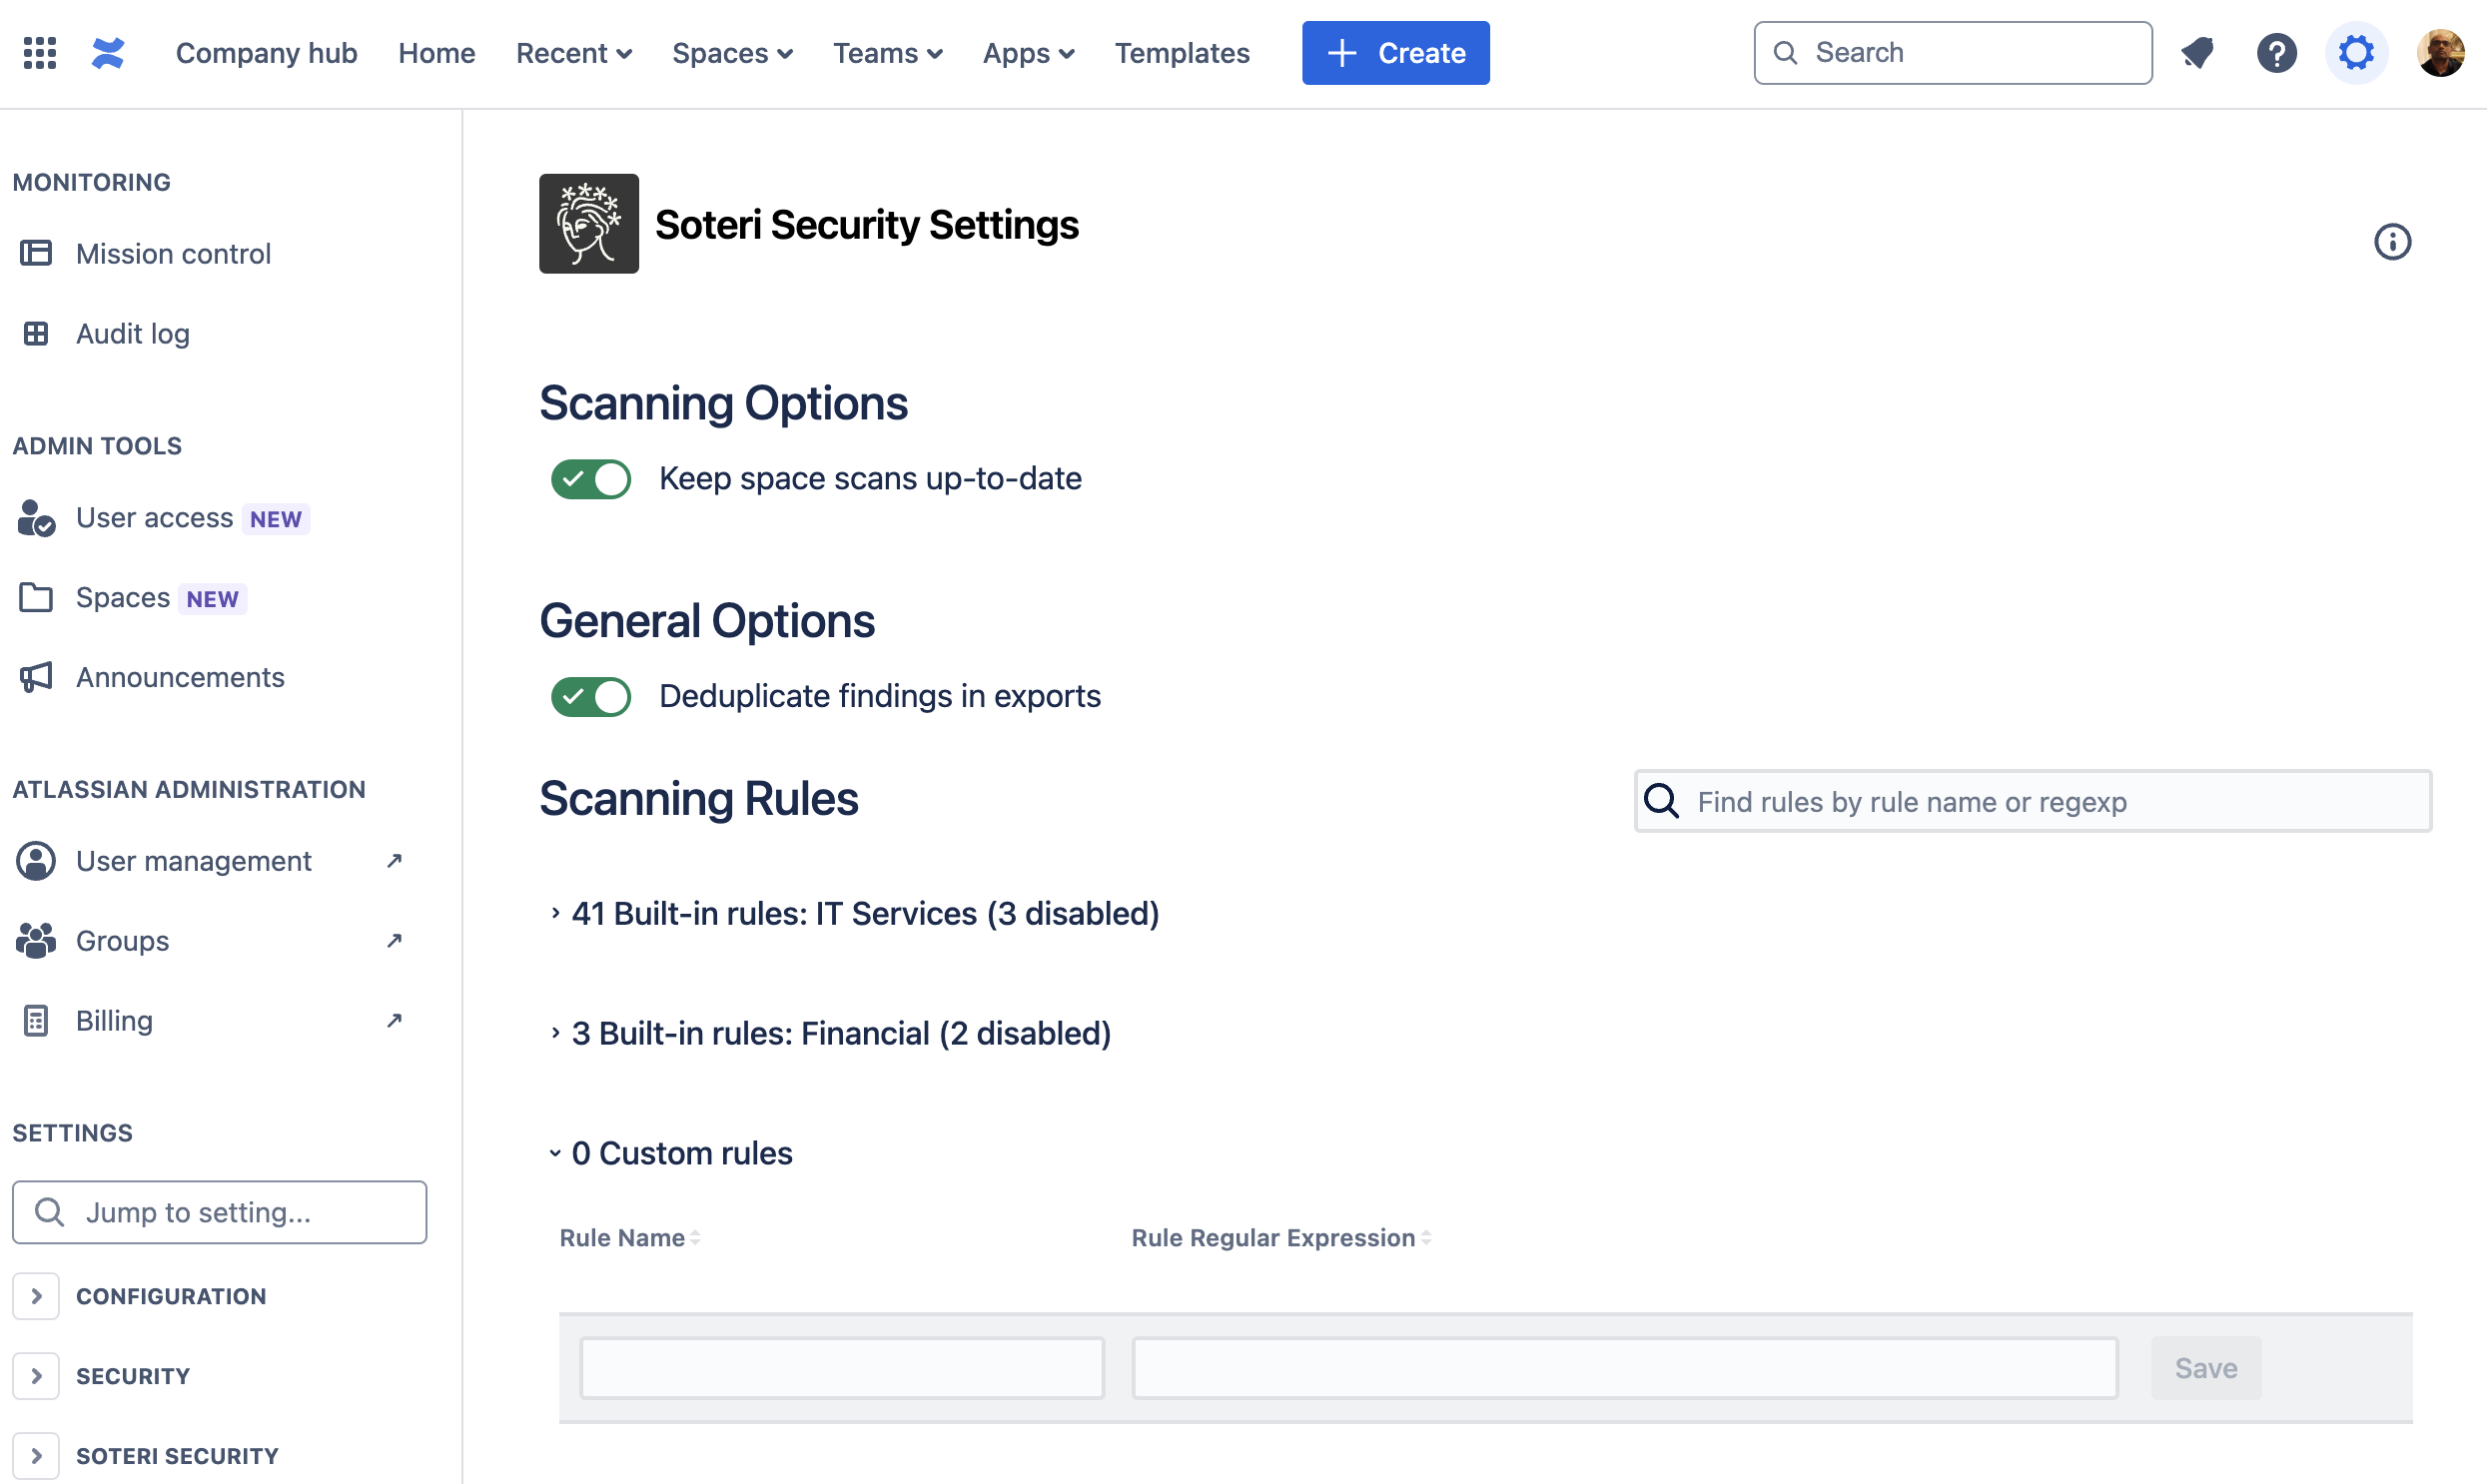Open the Recent dropdown menu
This screenshot has width=2487, height=1484.
pos(574,53)
